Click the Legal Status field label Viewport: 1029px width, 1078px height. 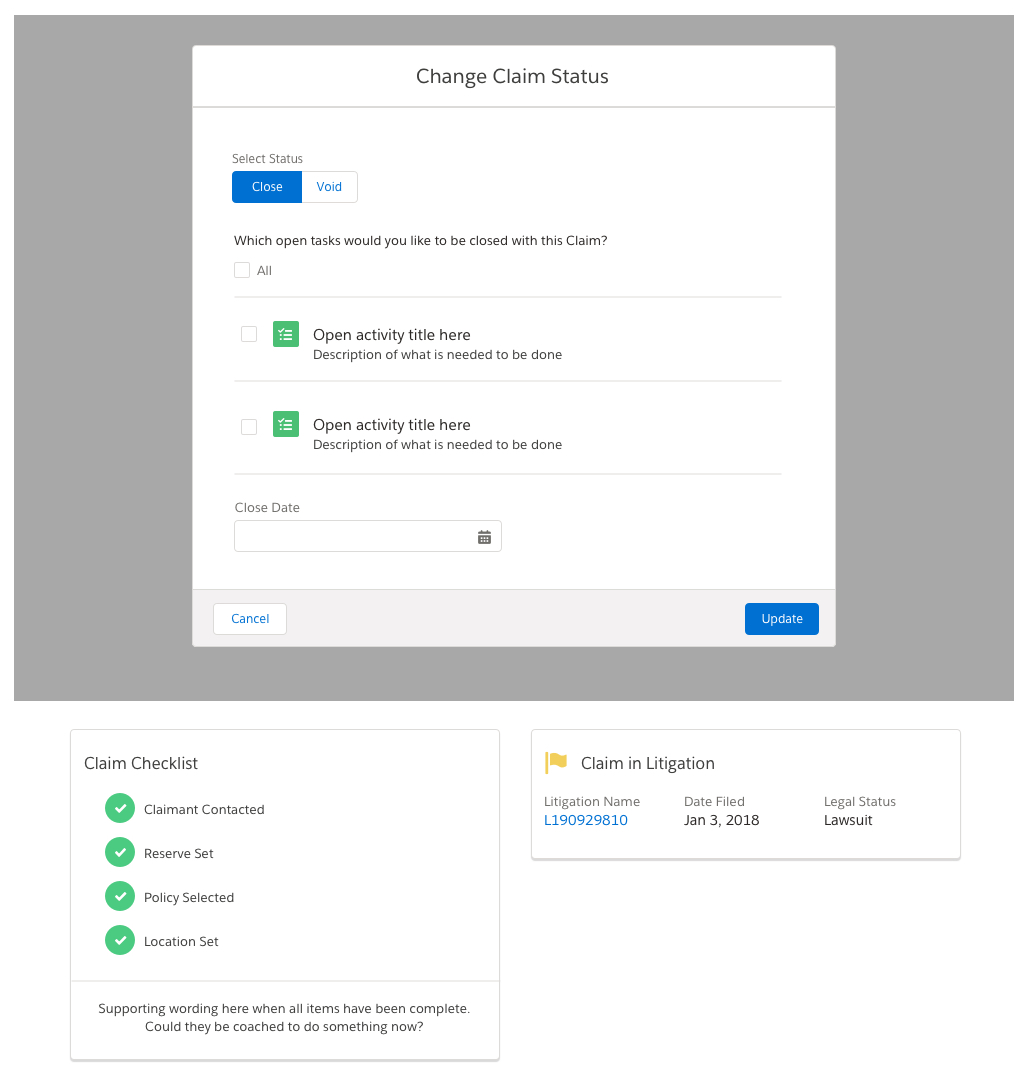click(x=860, y=802)
